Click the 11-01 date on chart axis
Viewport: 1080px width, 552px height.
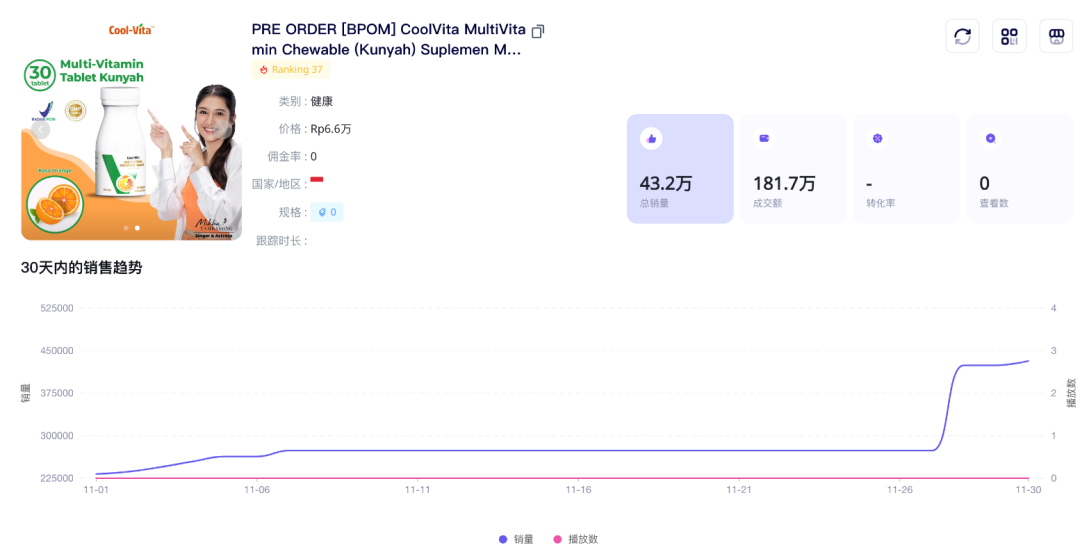pyautogui.click(x=96, y=490)
